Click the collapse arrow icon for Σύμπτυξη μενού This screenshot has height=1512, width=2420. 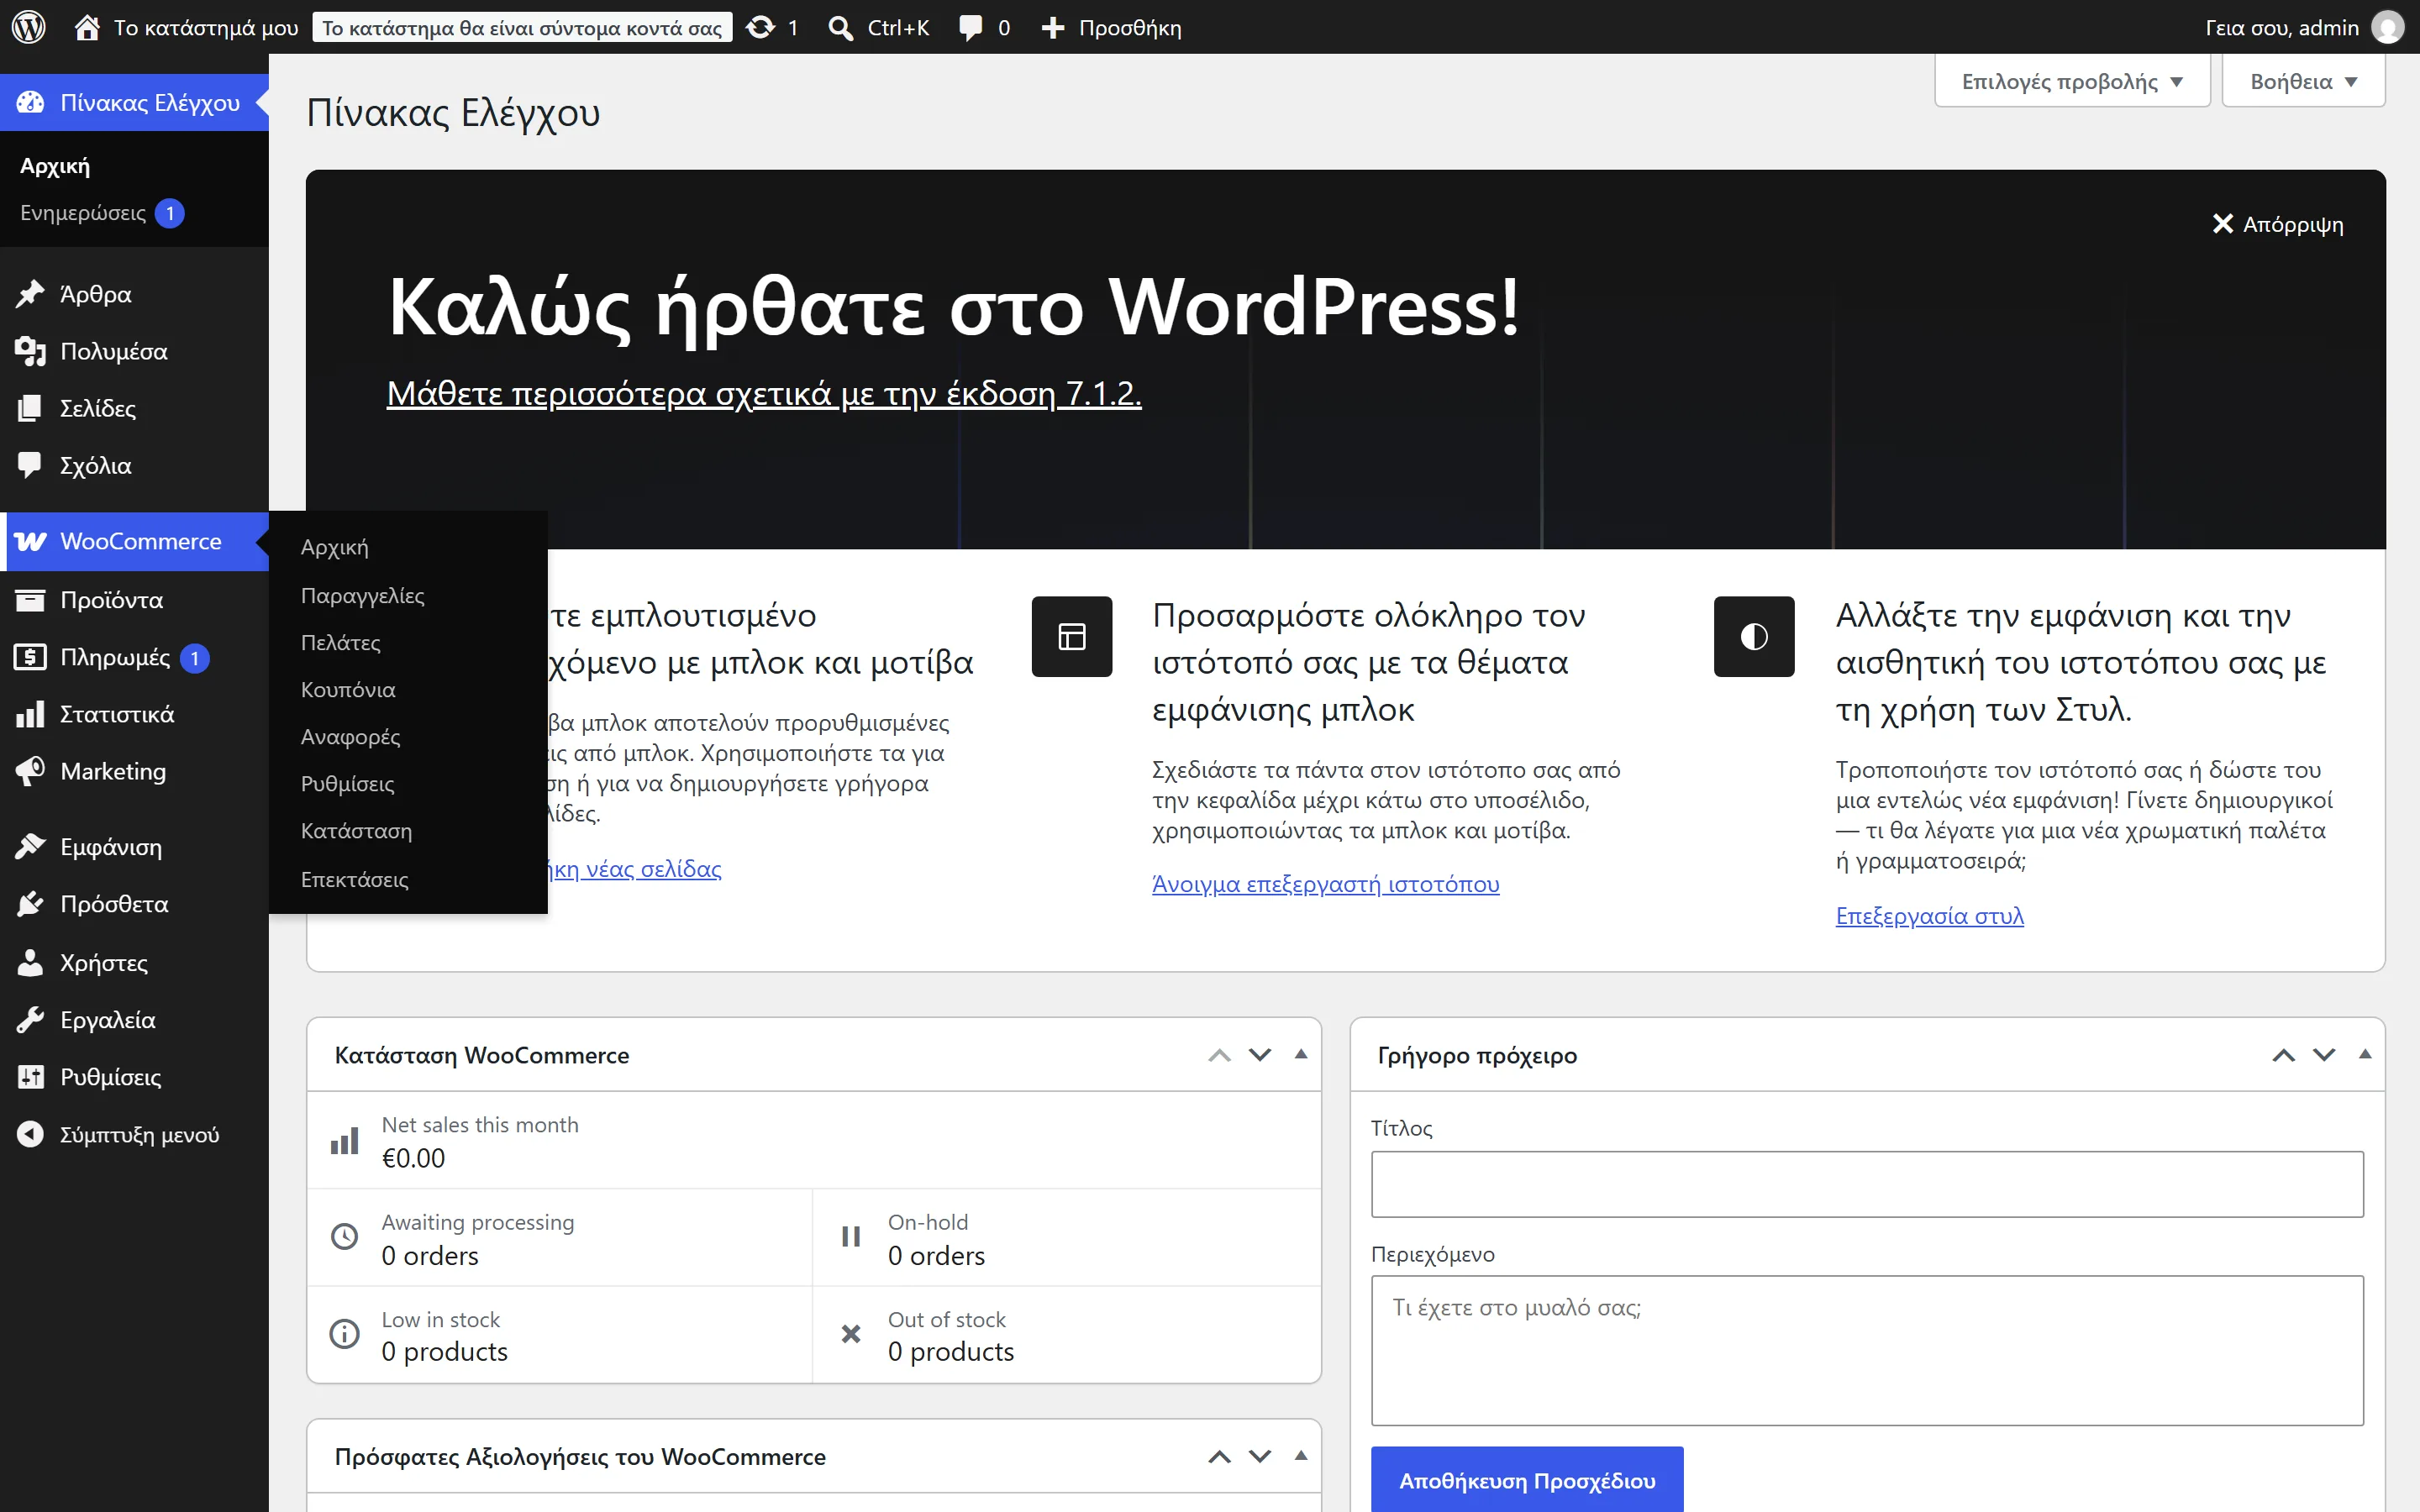click(31, 1134)
